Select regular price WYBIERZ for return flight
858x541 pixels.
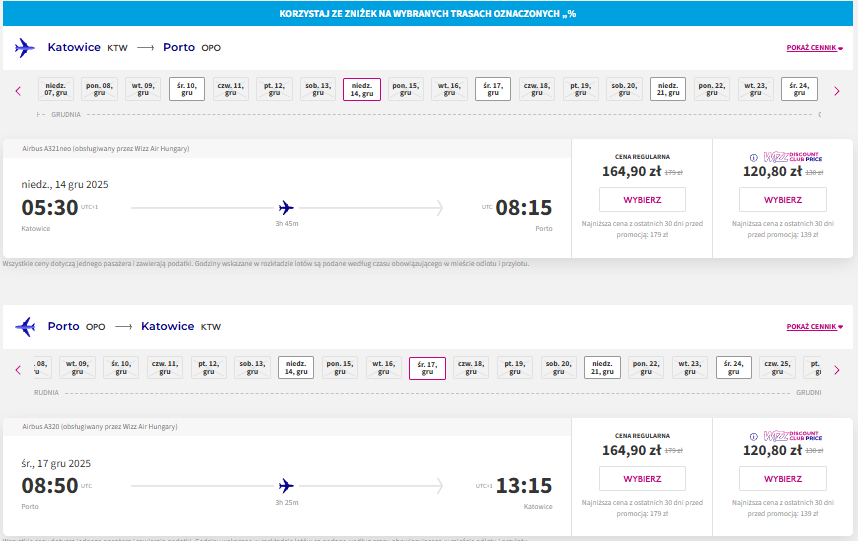tap(642, 479)
